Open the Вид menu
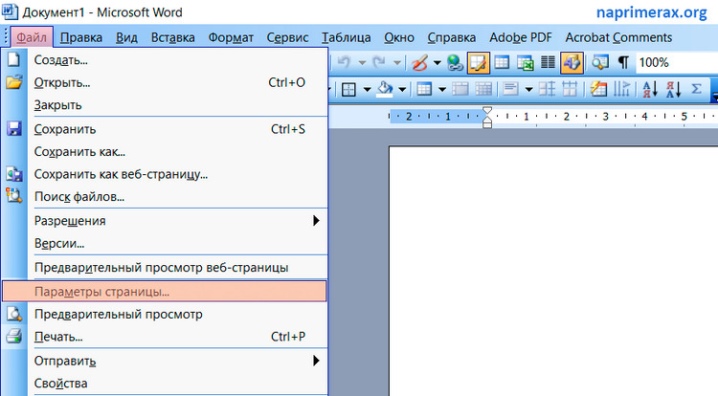718x396 pixels. pyautogui.click(x=126, y=38)
